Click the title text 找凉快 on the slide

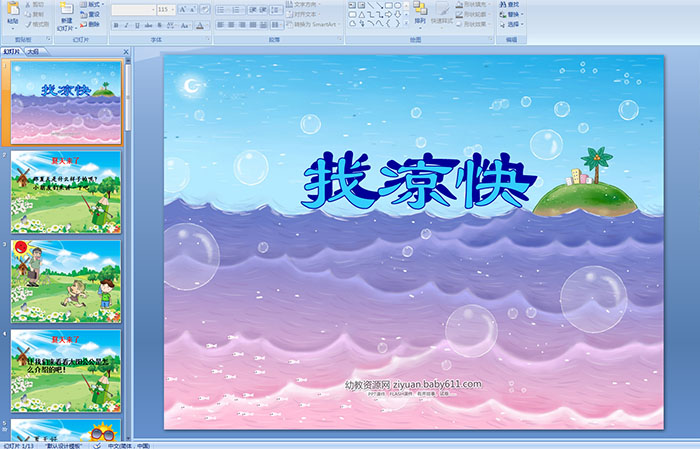420,181
